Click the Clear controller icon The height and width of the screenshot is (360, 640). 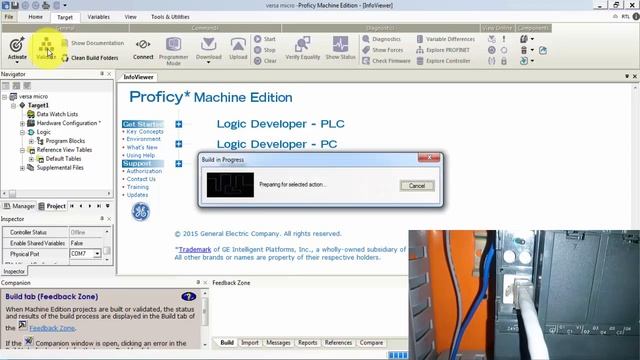point(258,61)
